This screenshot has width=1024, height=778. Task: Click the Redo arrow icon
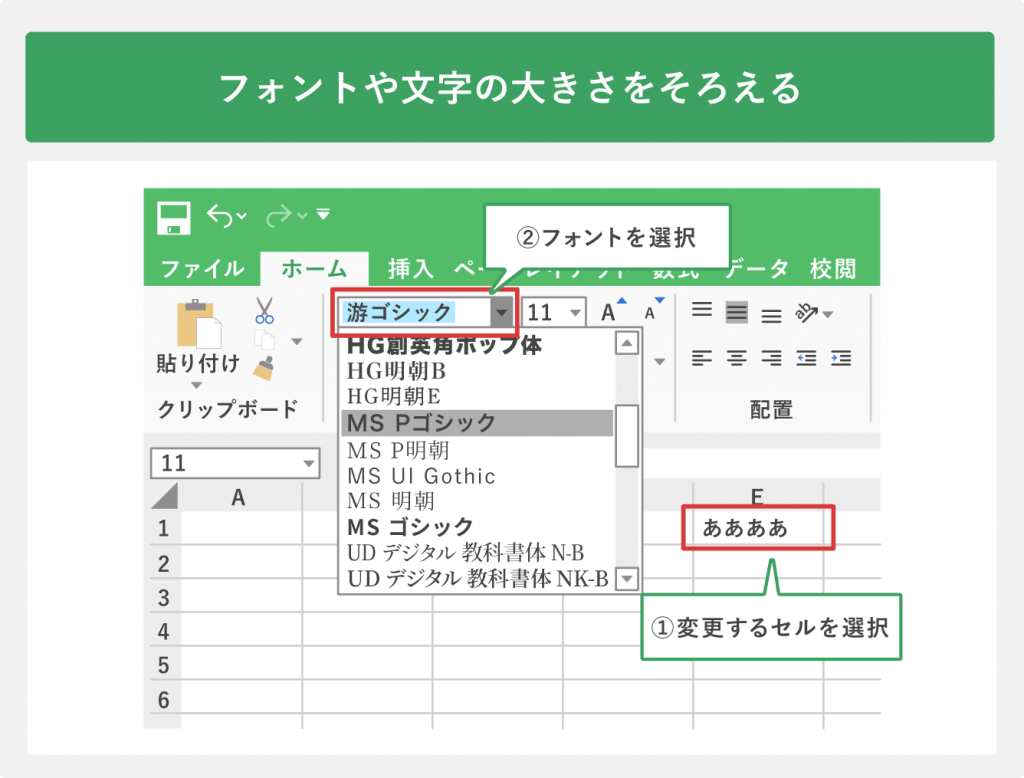click(x=280, y=215)
